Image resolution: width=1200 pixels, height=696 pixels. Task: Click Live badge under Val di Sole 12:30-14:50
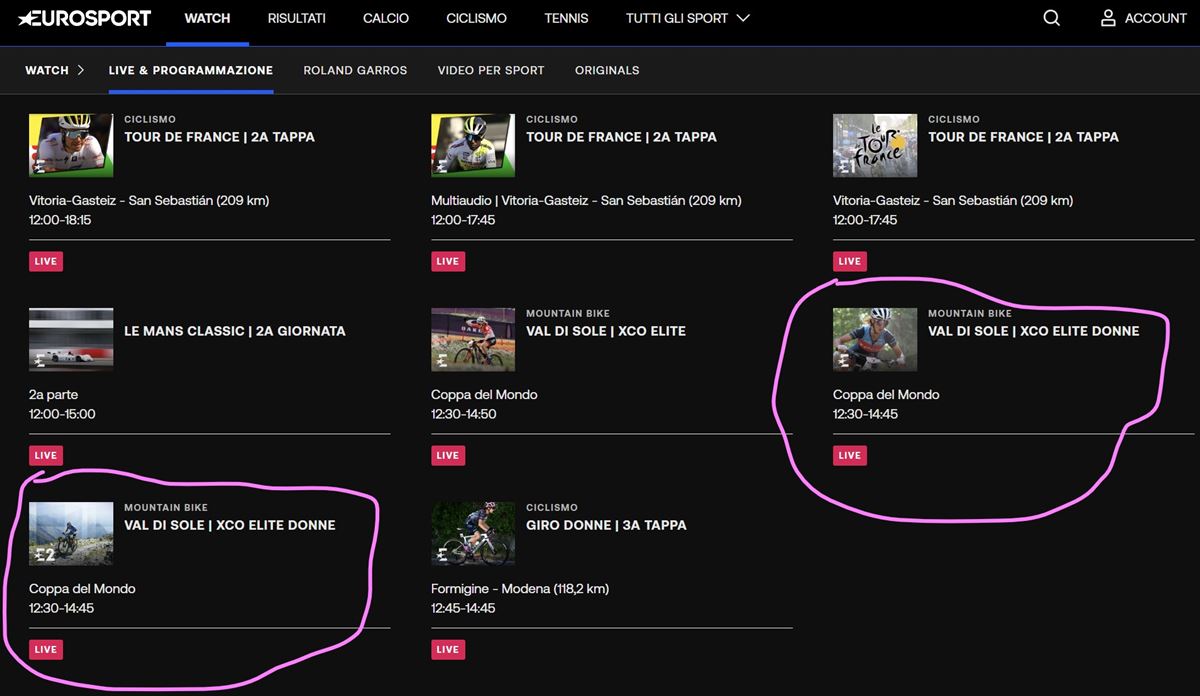point(448,455)
